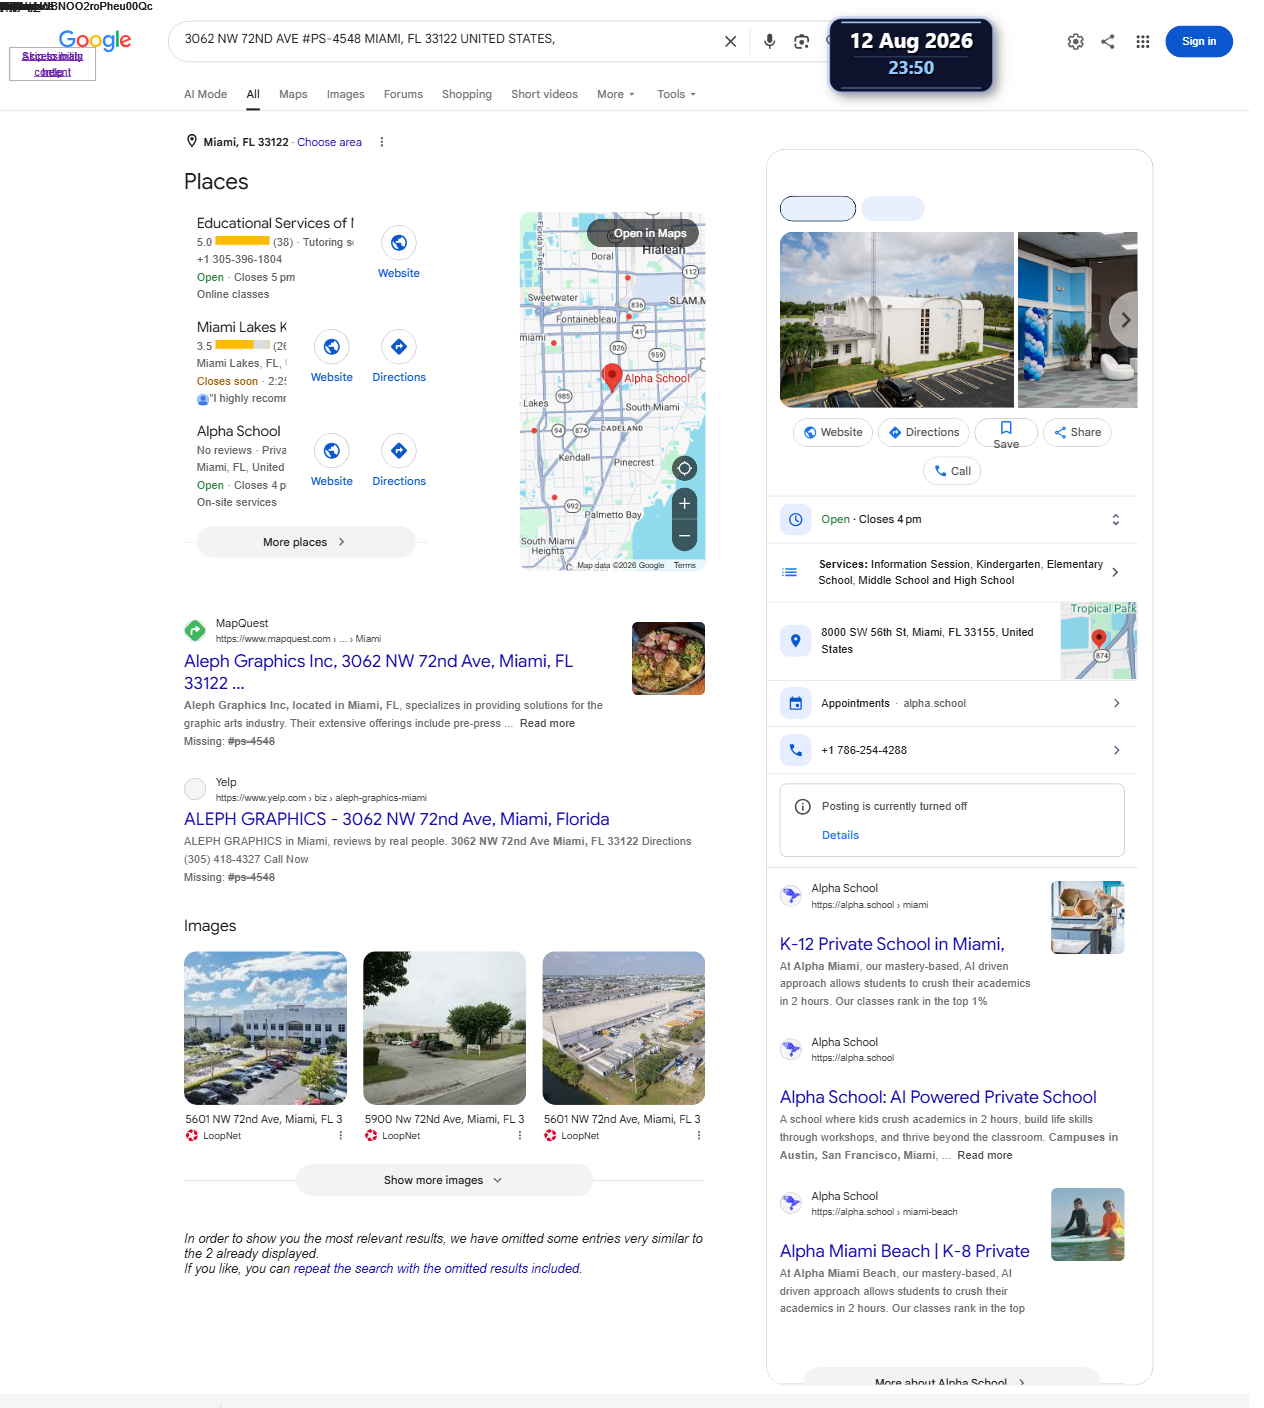Image resolution: width=1264 pixels, height=1408 pixels.
Task: Open first image 5601 NW 72nd Ave
Action: point(265,1028)
